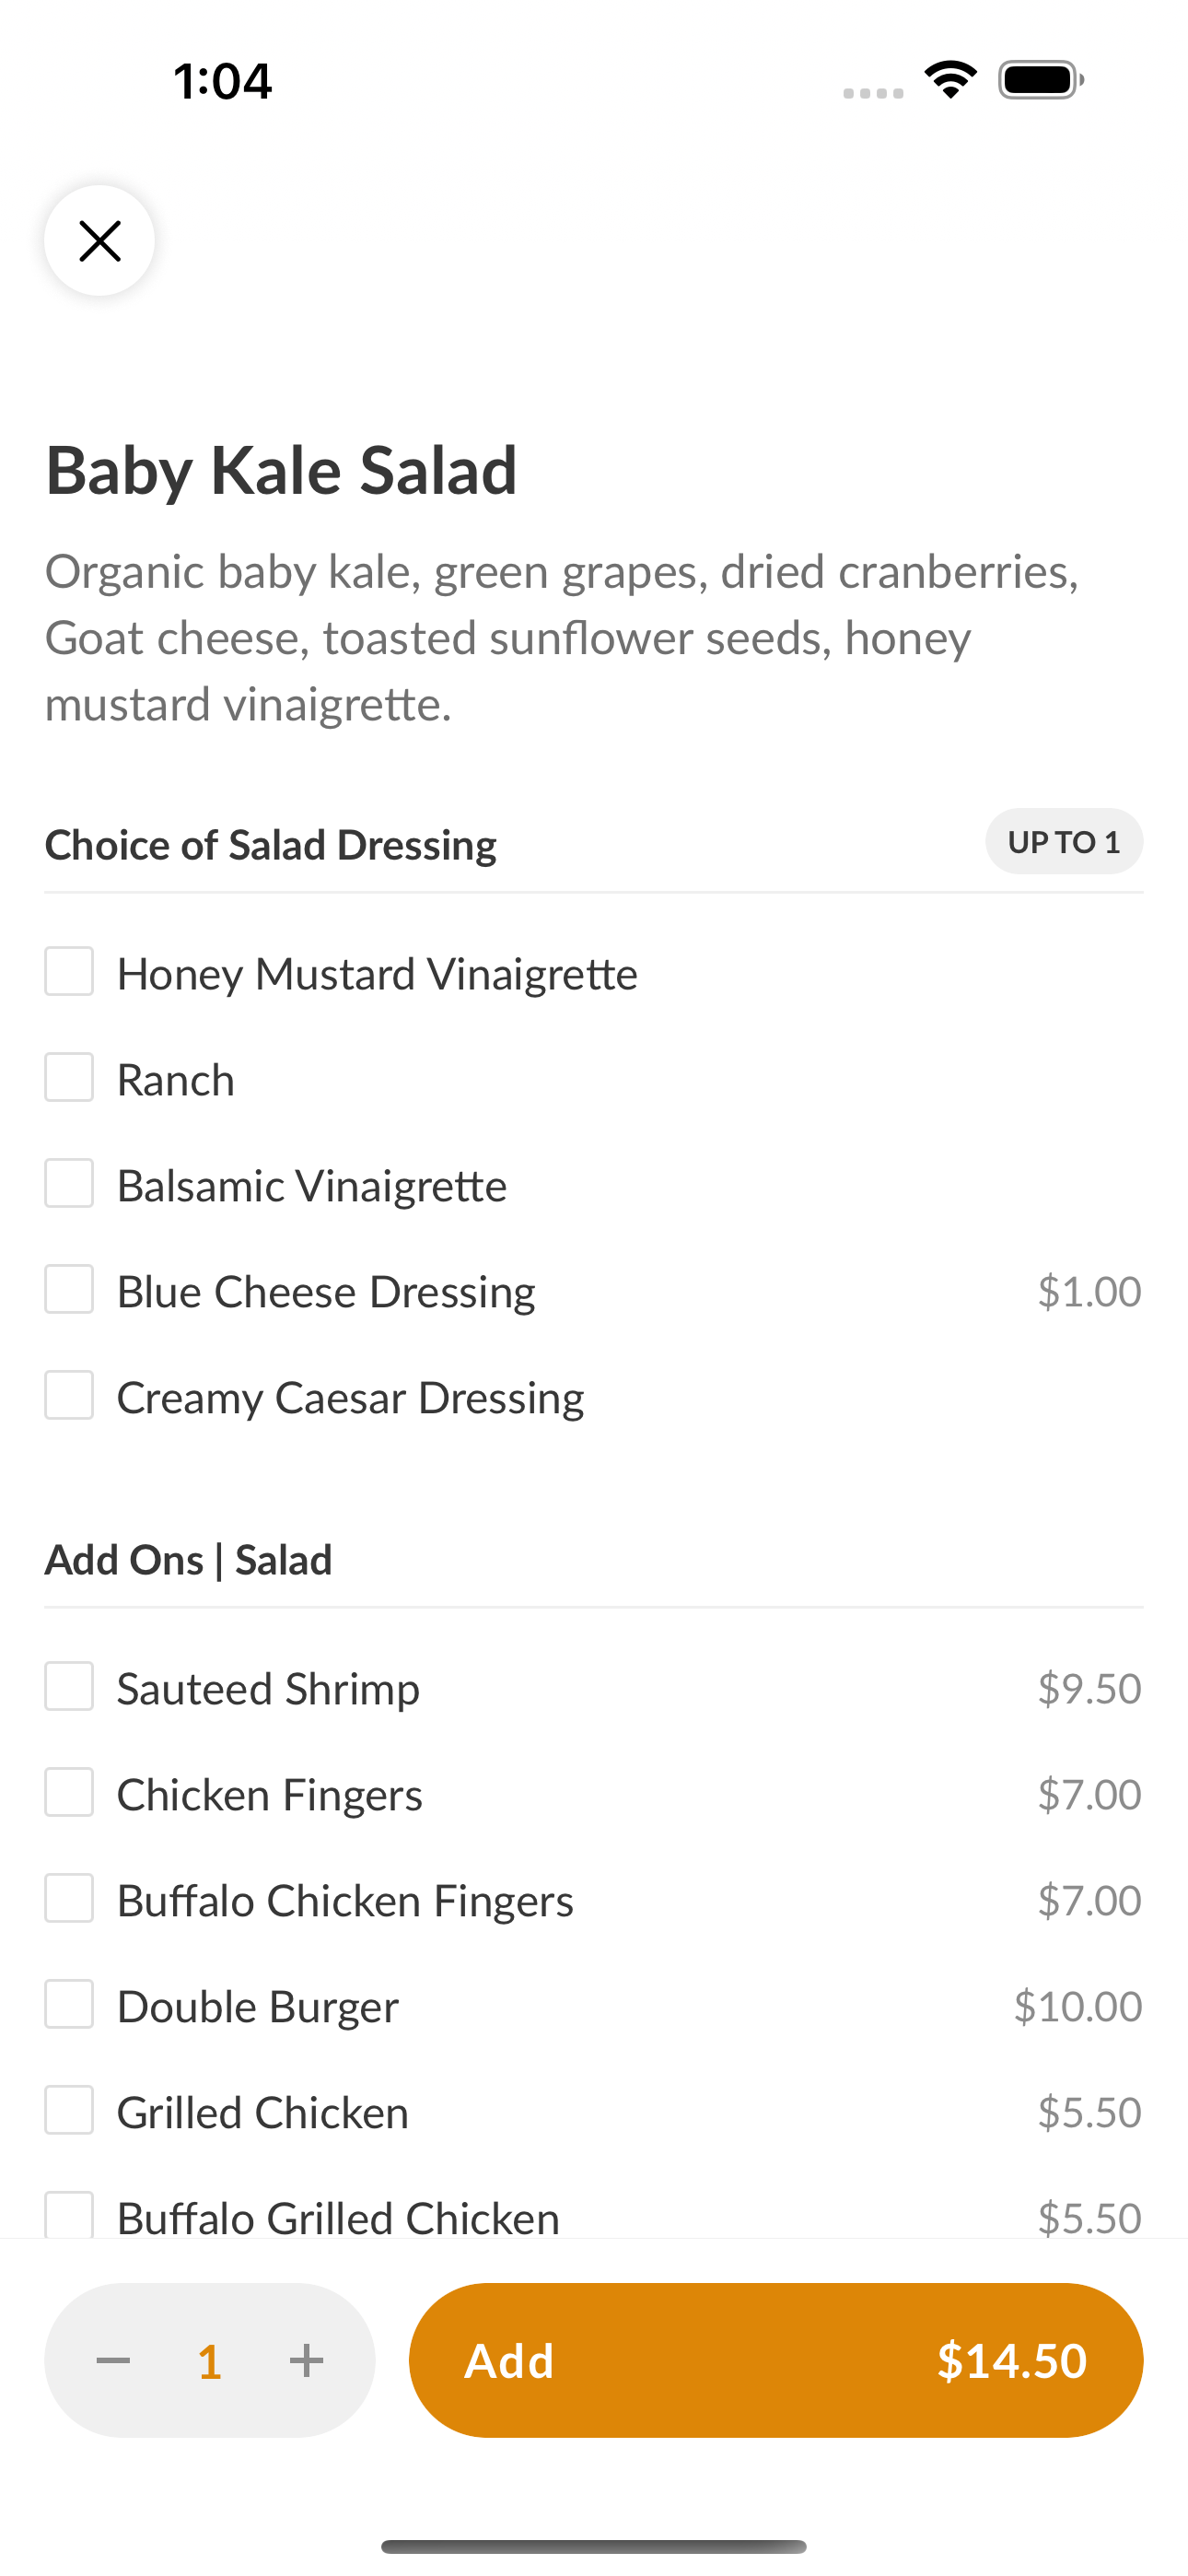1188x2576 pixels.
Task: Enable Buffalo Chicken Fingers add-on
Action: [x=69, y=1899]
